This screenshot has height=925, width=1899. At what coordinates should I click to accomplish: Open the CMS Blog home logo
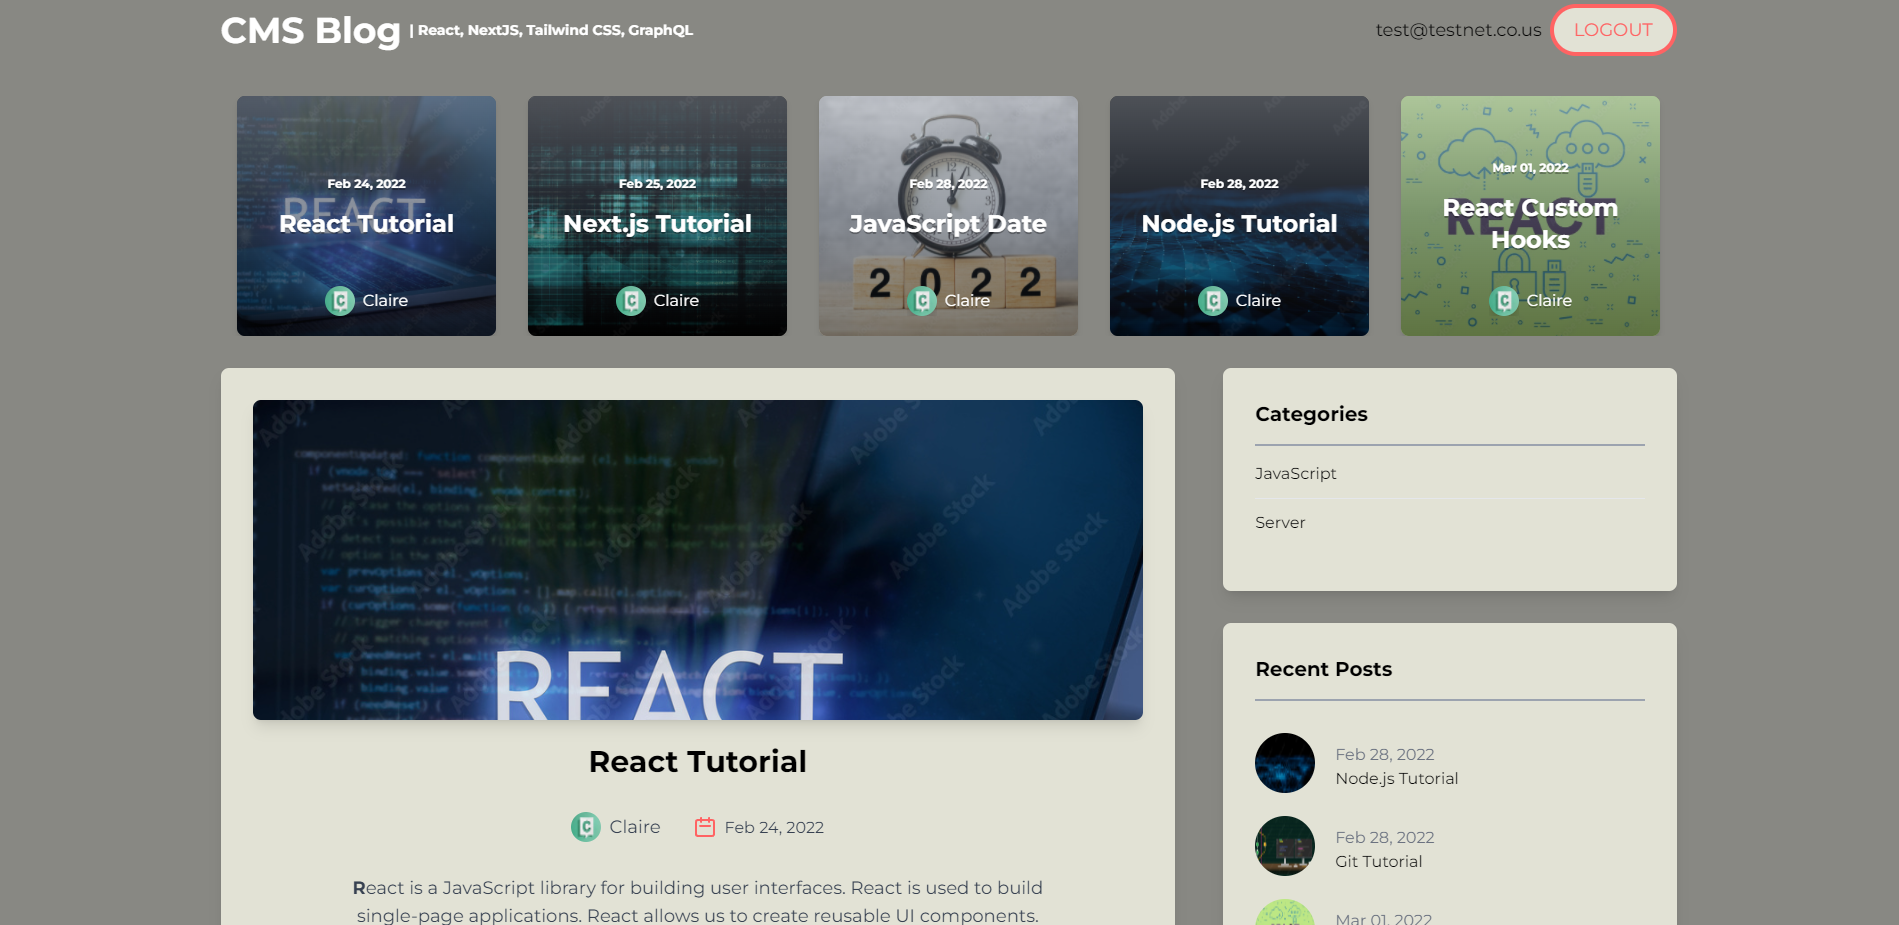click(x=310, y=31)
